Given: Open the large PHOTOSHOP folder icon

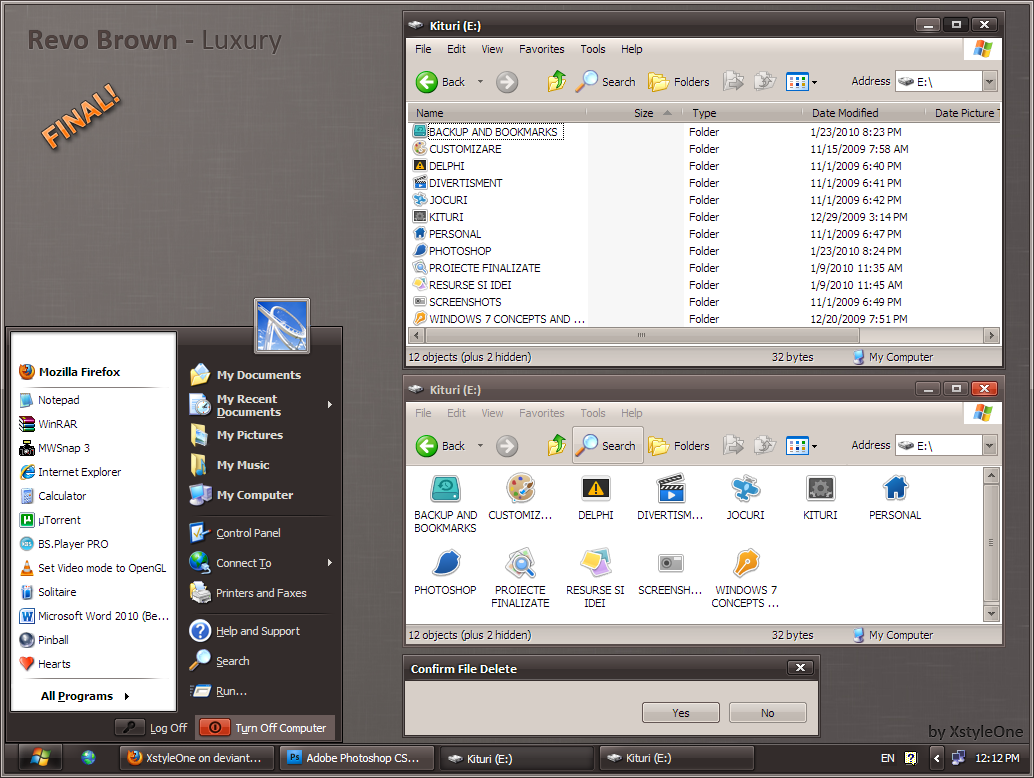Looking at the screenshot, I should tap(445, 564).
